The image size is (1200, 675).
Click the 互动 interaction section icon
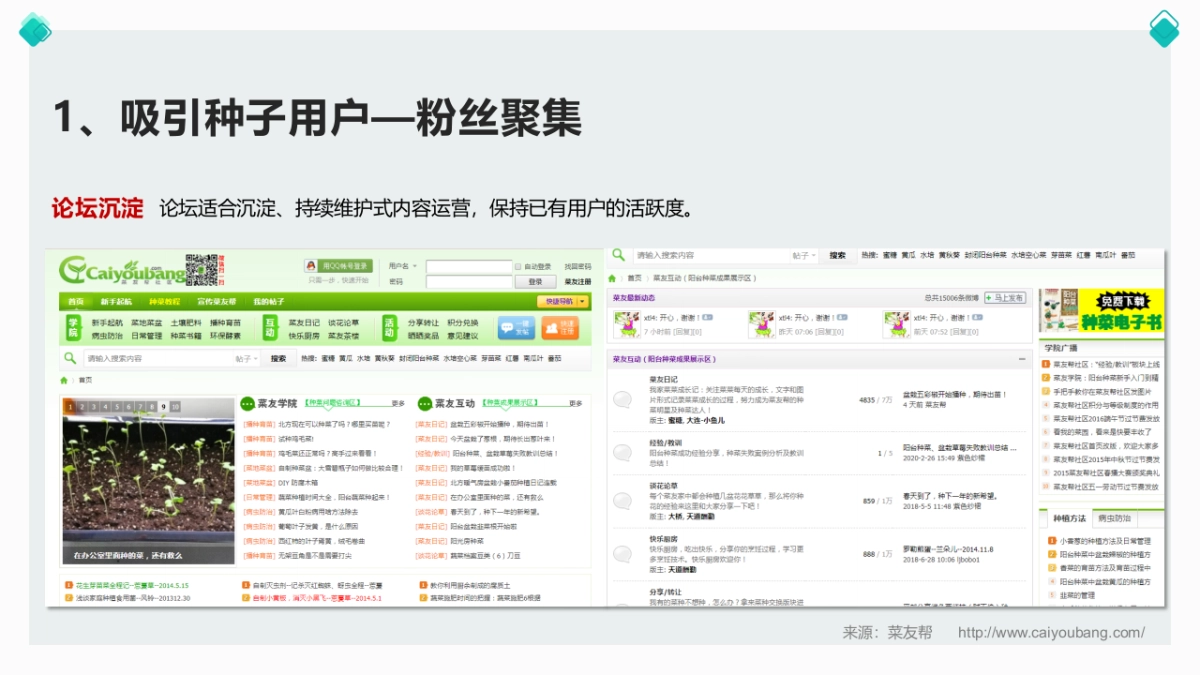pos(272,327)
